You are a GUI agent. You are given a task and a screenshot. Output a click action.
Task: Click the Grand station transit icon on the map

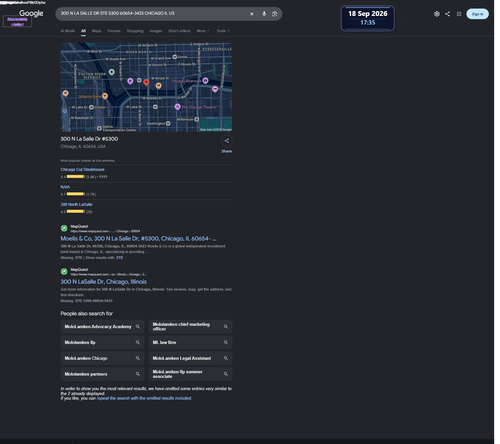point(175,57)
